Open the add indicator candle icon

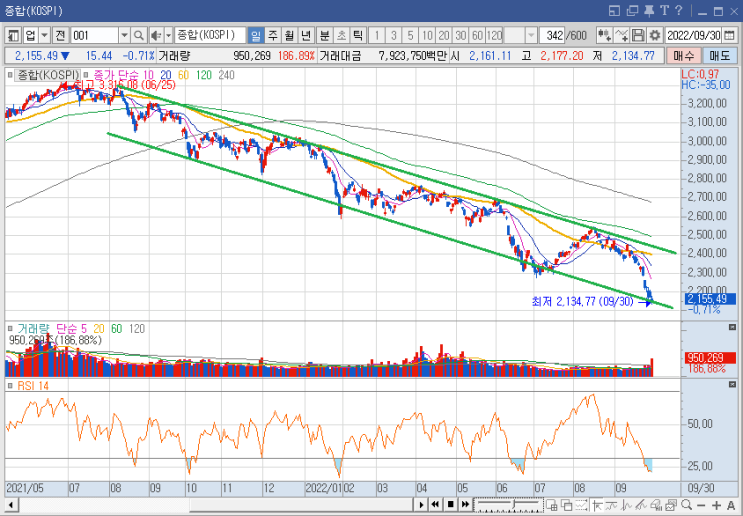[x=604, y=35]
